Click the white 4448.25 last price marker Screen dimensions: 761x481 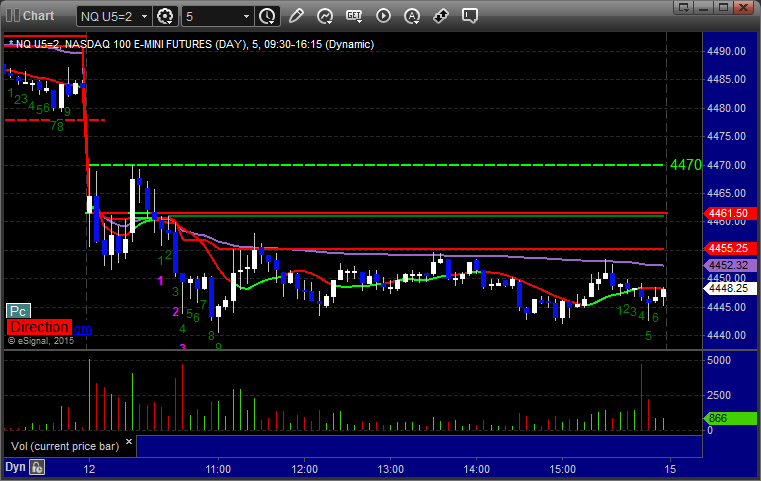730,288
